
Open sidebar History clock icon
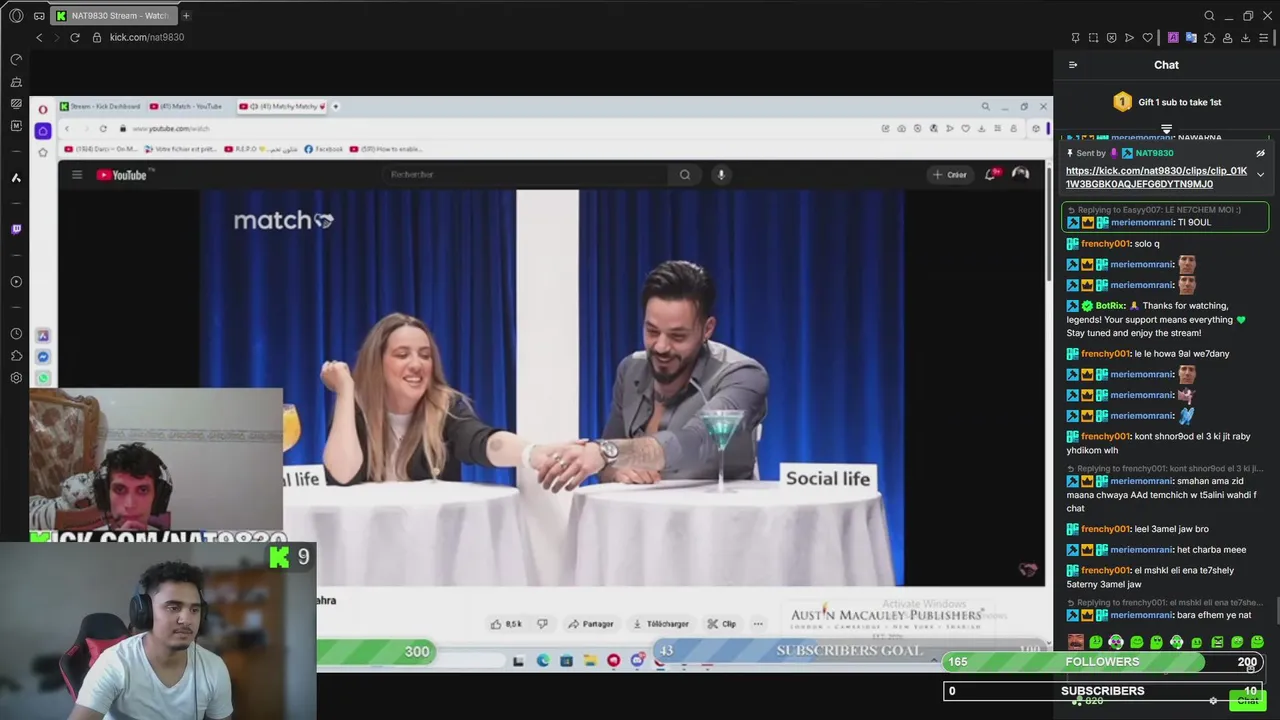(x=16, y=334)
